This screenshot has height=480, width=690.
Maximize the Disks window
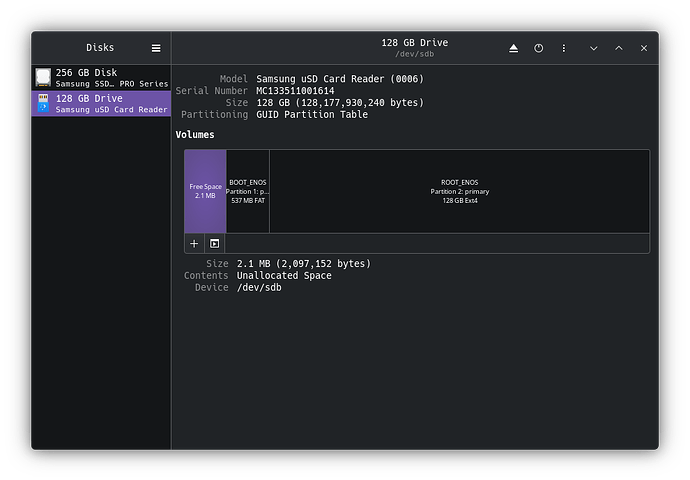click(618, 48)
